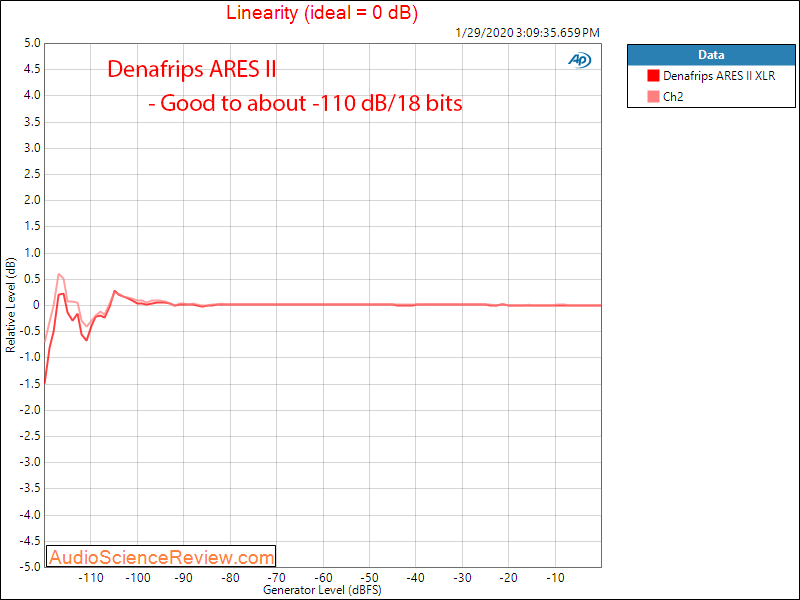Click the 4.0 y-axis tick label
Viewport: 800px width, 600px height.
[x=32, y=95]
